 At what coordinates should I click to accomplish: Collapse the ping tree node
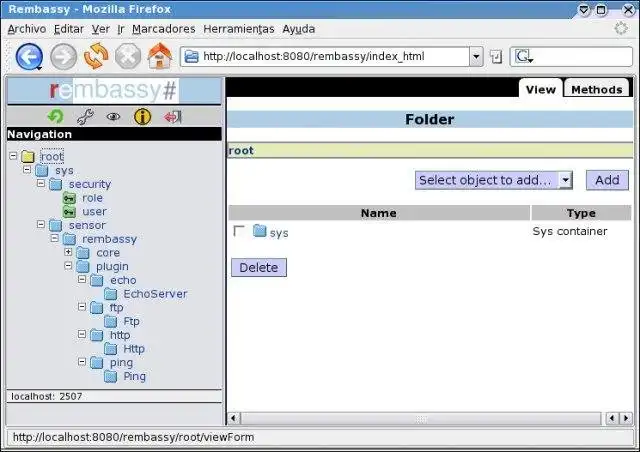pyautogui.click(x=82, y=362)
